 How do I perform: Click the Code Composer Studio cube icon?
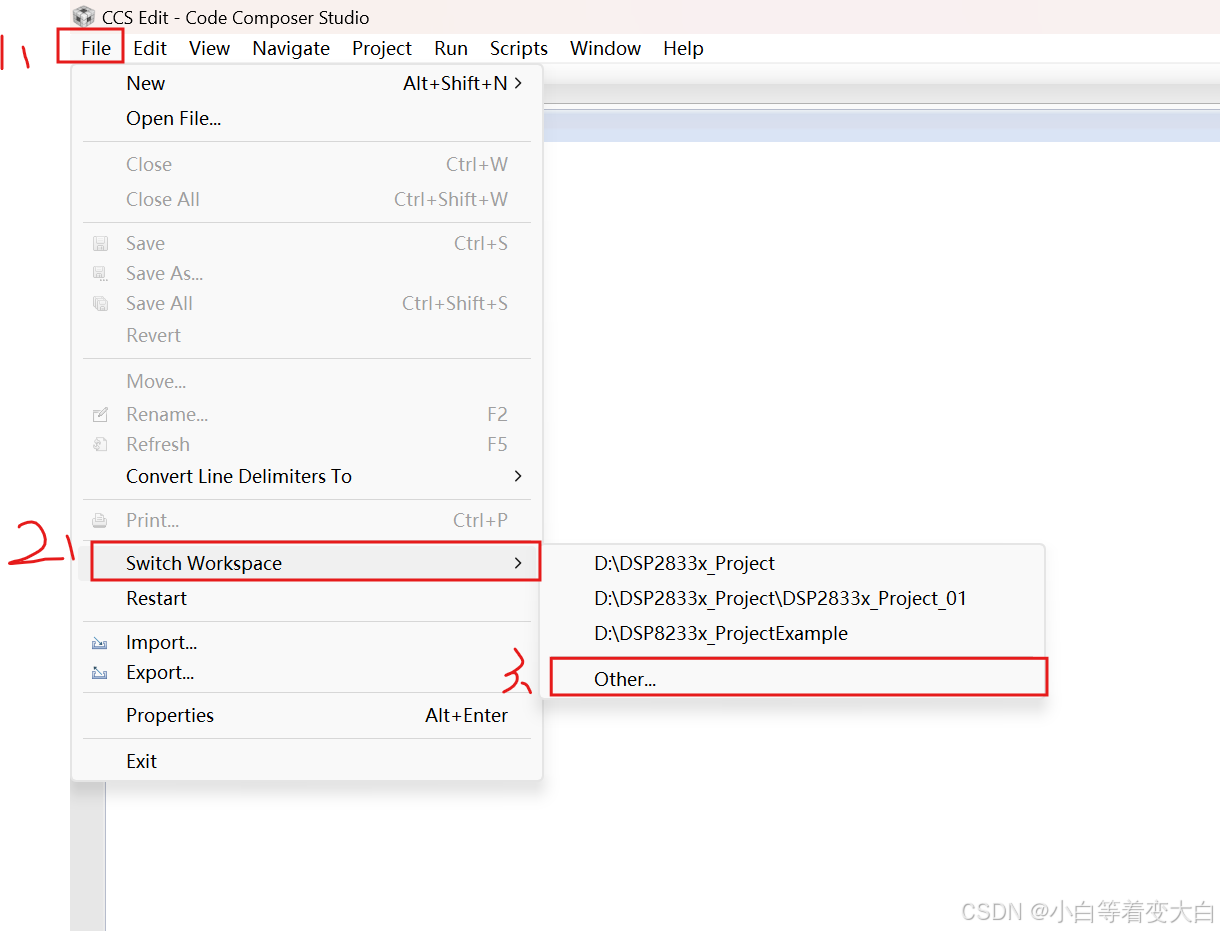84,17
